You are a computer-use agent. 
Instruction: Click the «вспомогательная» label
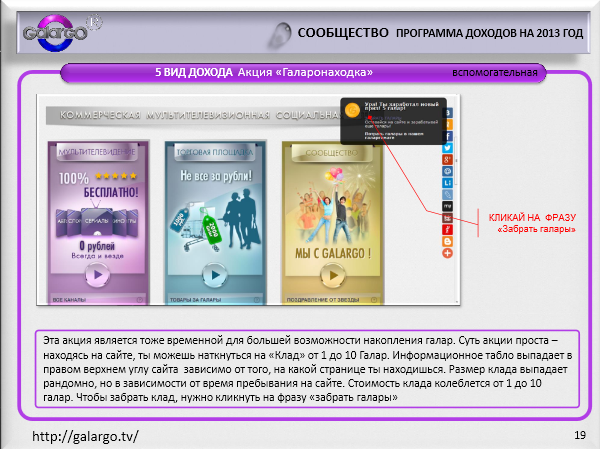click(494, 73)
